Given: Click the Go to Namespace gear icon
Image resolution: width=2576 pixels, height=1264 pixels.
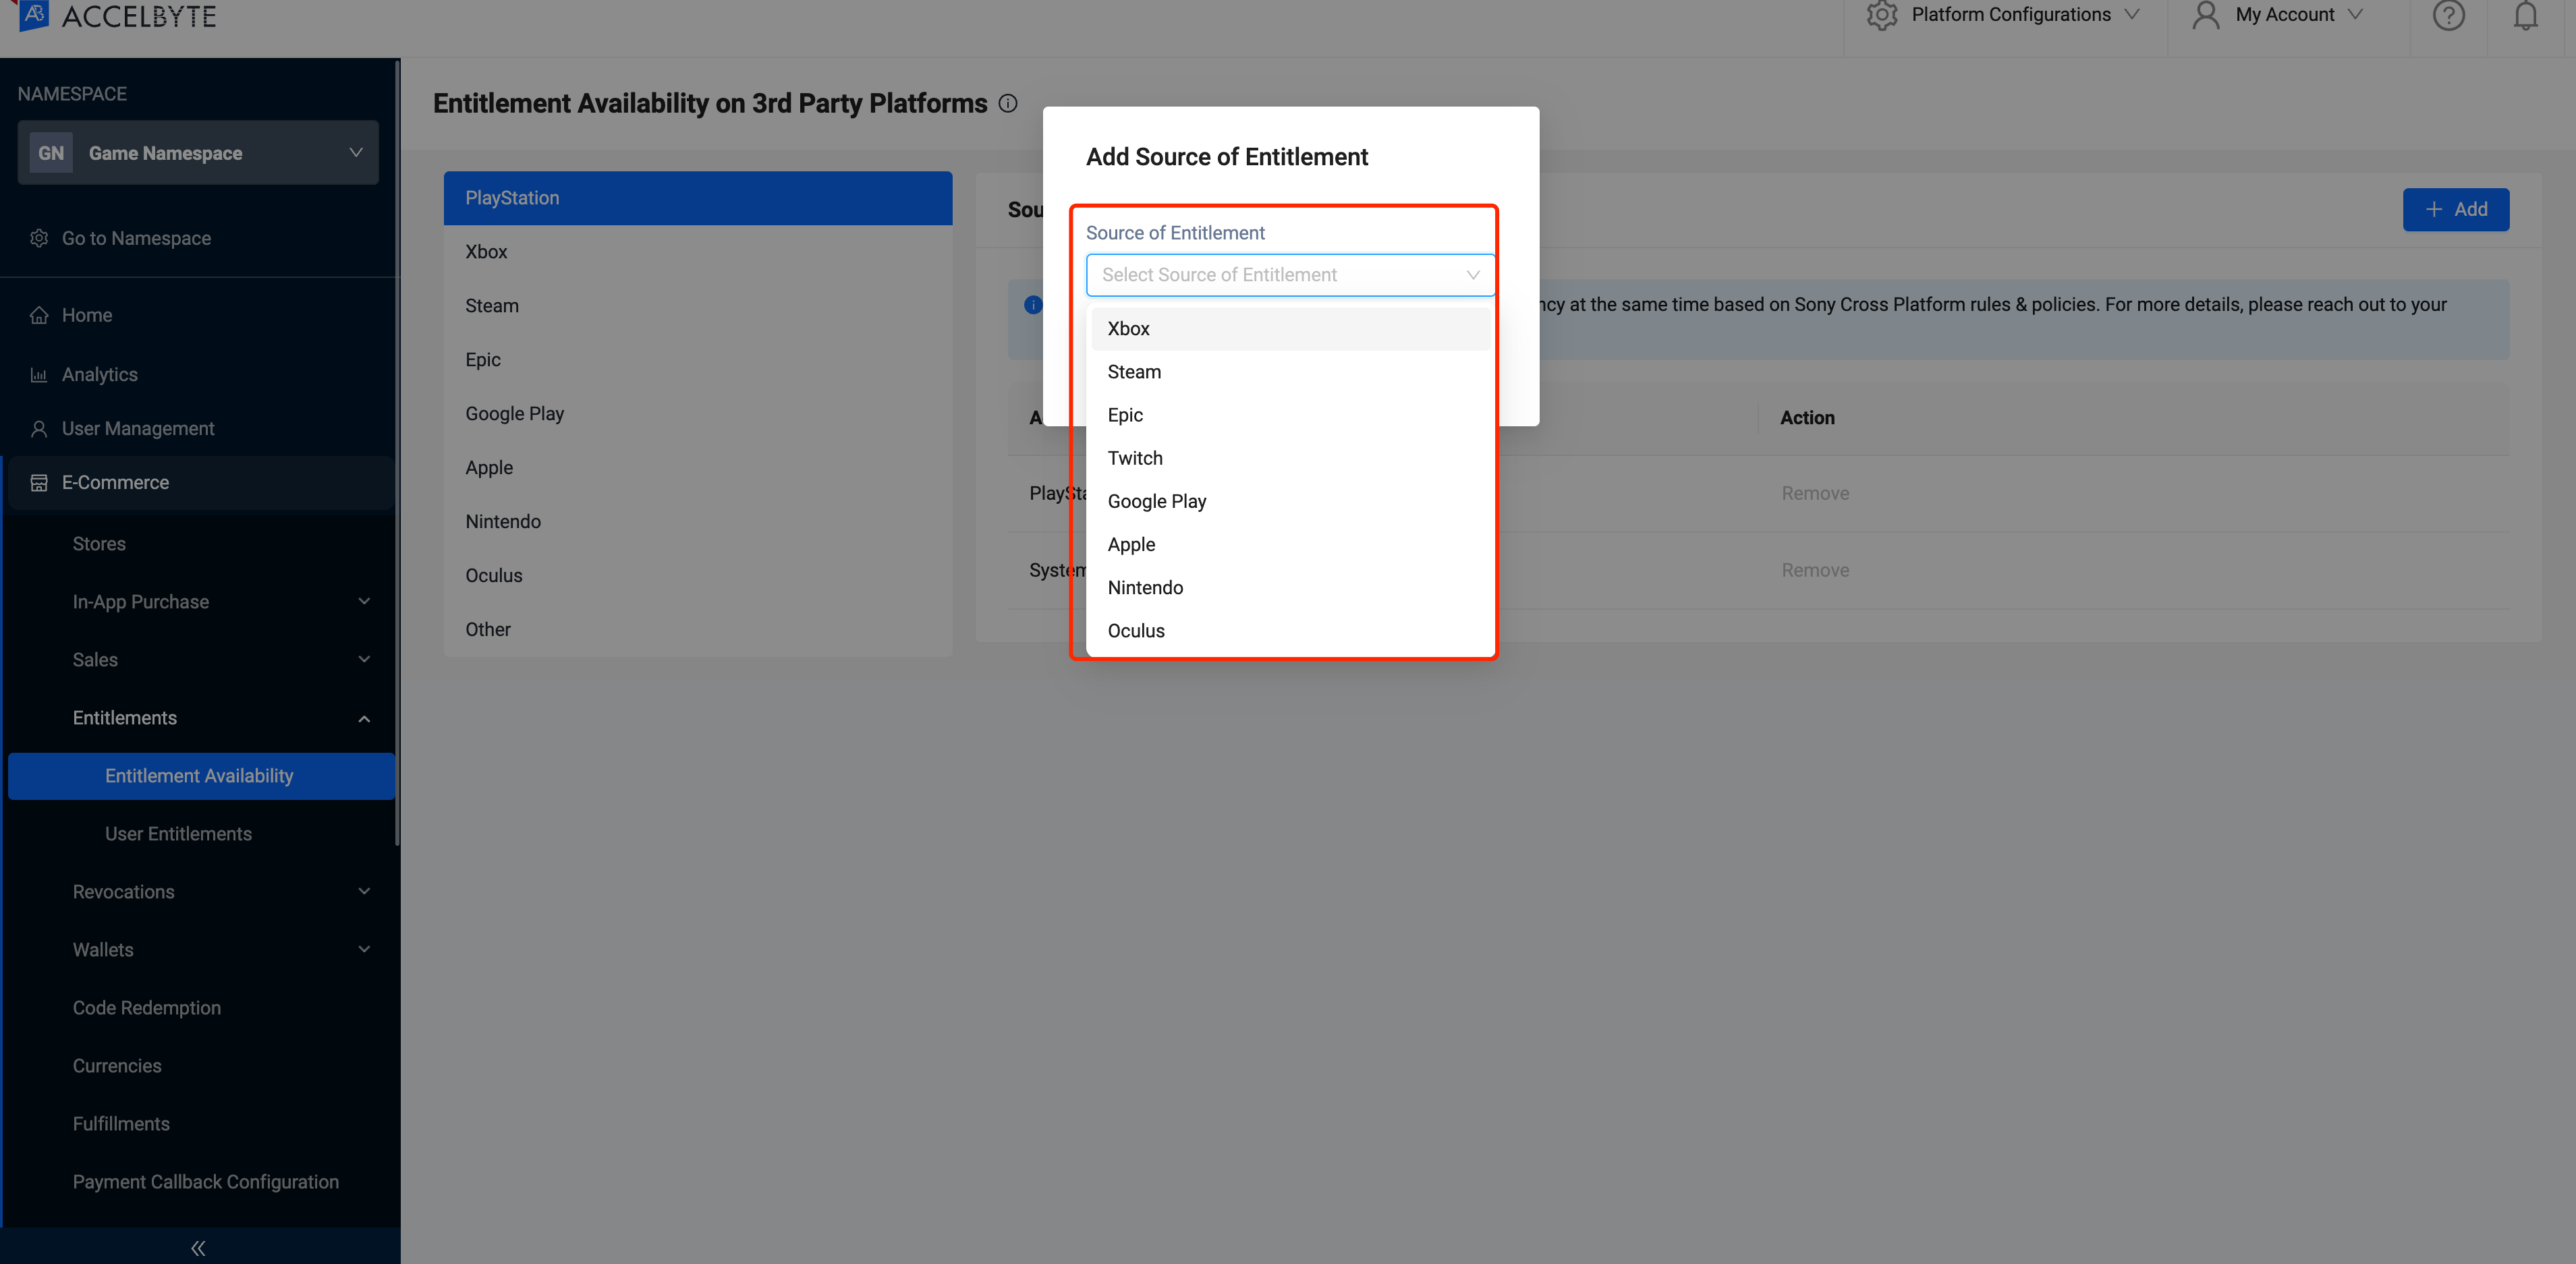Looking at the screenshot, I should (39, 238).
